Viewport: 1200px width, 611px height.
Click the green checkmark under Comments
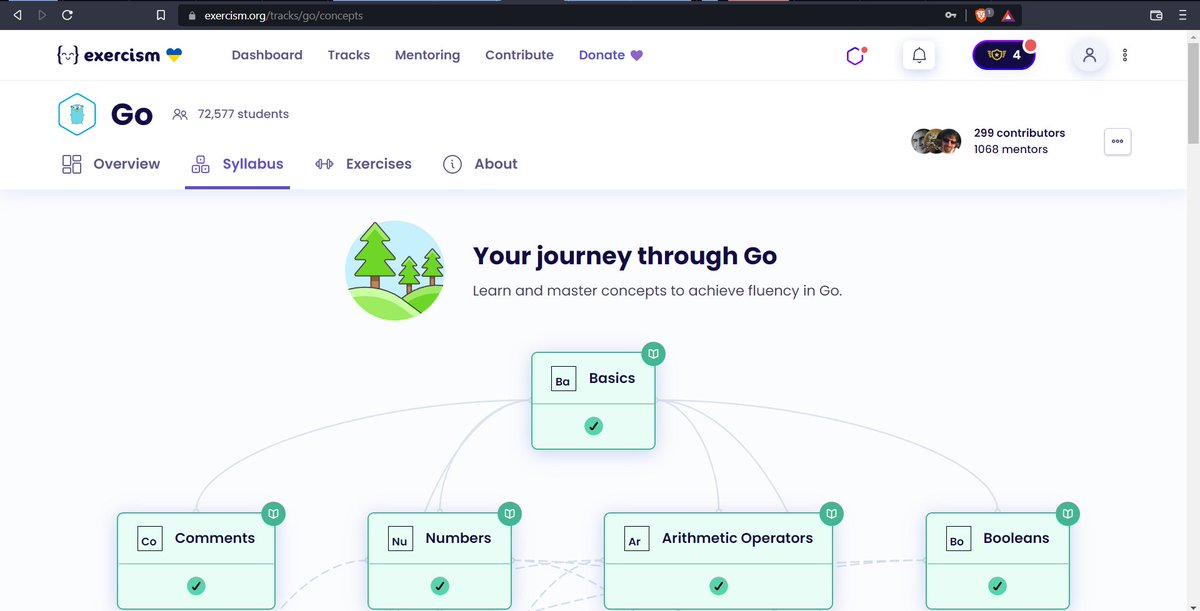pos(196,586)
